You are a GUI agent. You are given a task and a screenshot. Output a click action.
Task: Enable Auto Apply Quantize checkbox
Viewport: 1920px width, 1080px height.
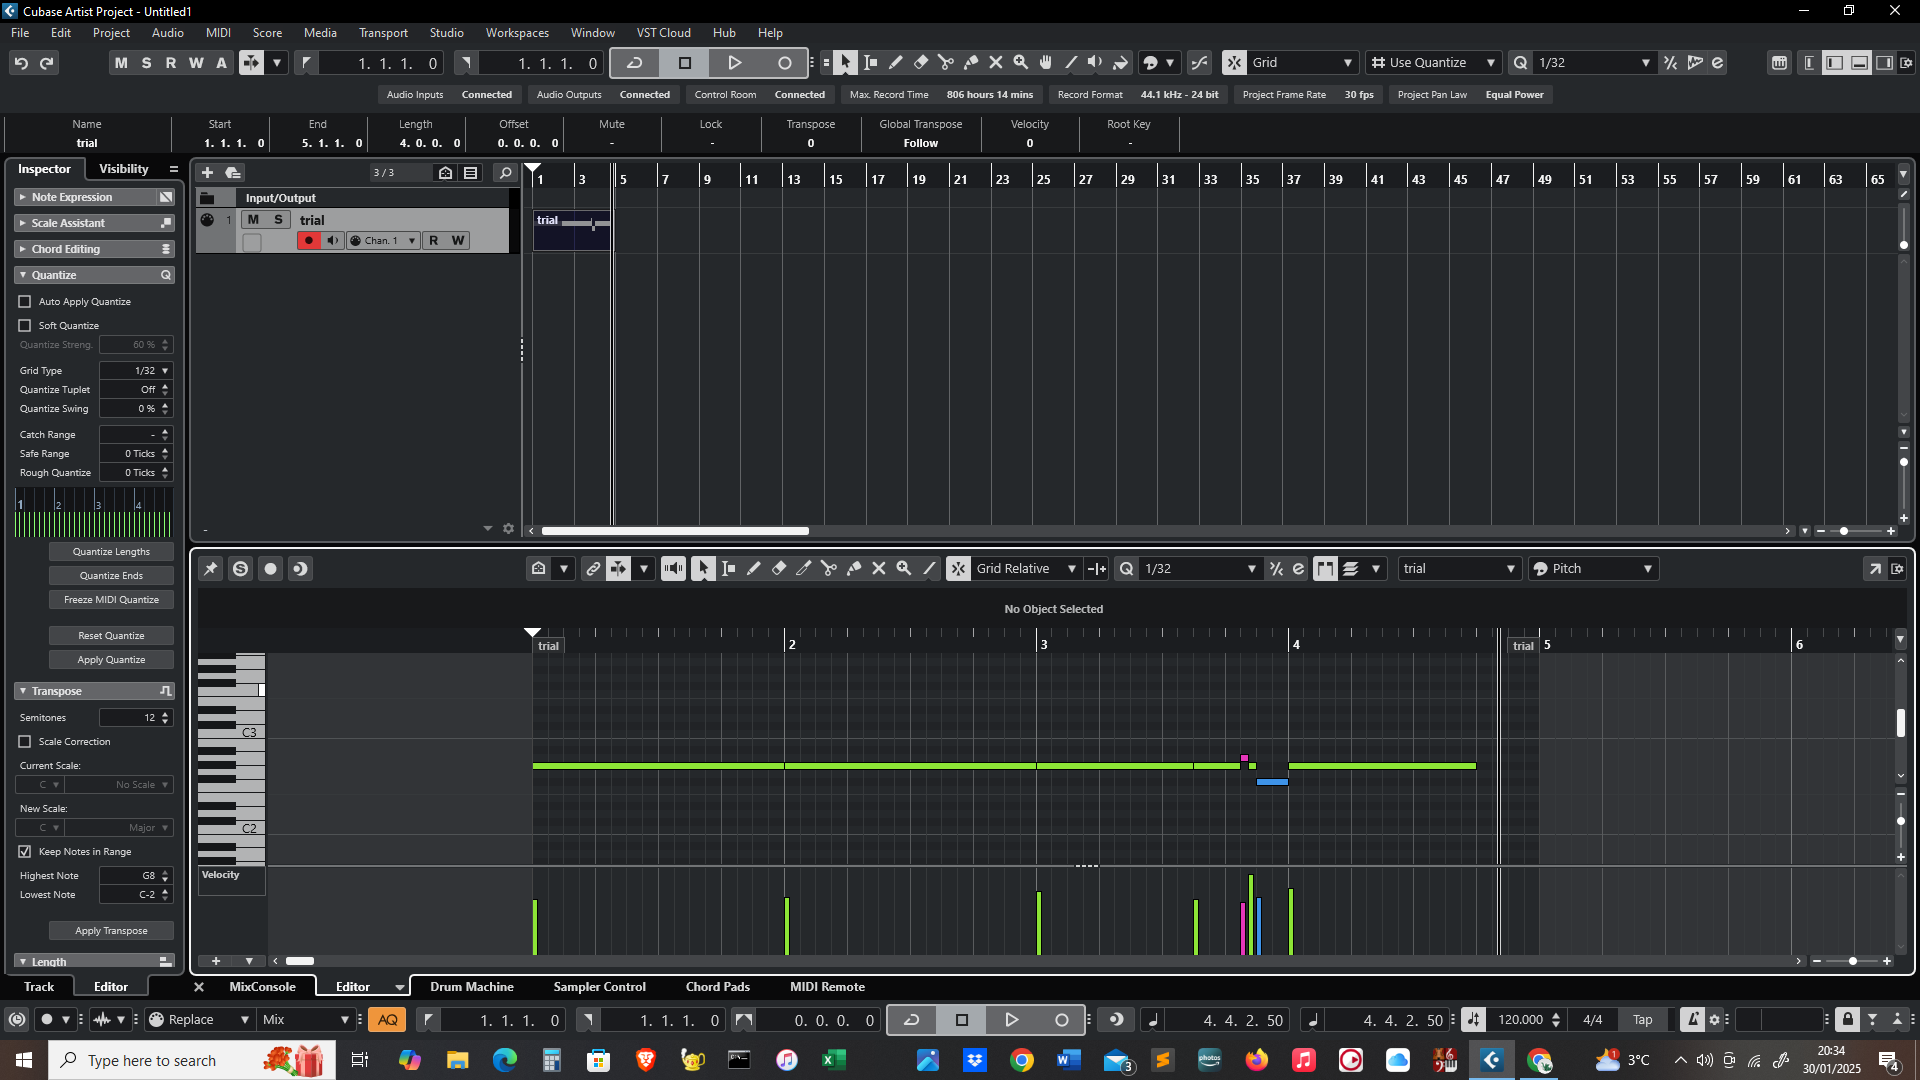(25, 301)
